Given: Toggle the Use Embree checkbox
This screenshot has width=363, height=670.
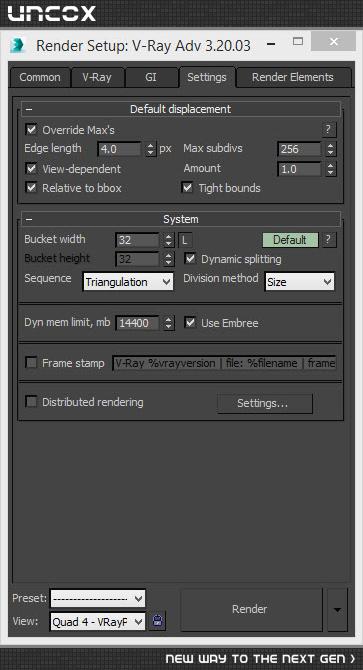Looking at the screenshot, I should 190,323.
